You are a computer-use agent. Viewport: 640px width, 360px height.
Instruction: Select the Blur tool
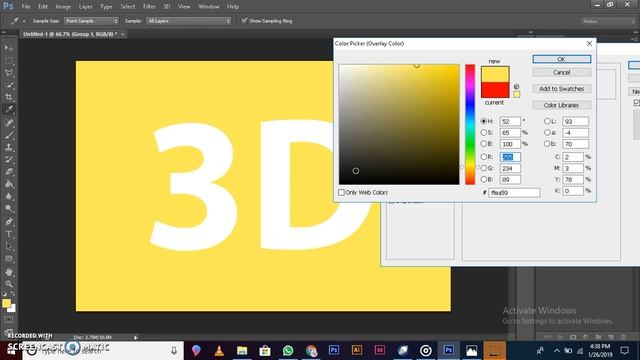[x=9, y=196]
